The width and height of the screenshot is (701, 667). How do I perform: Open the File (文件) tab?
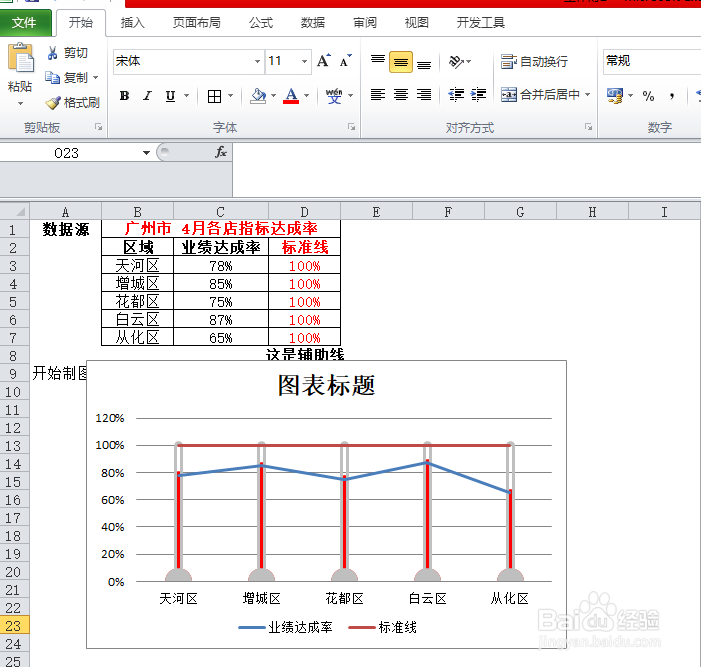tap(24, 22)
